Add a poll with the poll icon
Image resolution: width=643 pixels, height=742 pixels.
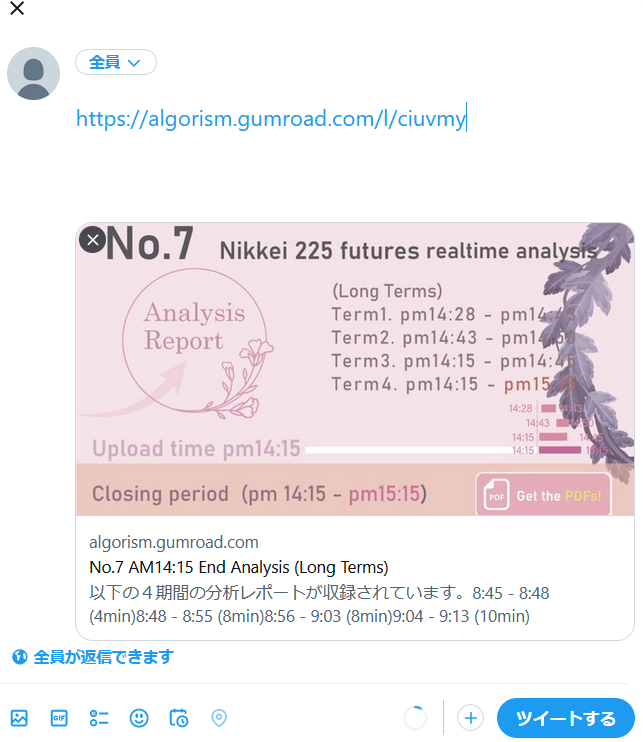pyautogui.click(x=99, y=718)
